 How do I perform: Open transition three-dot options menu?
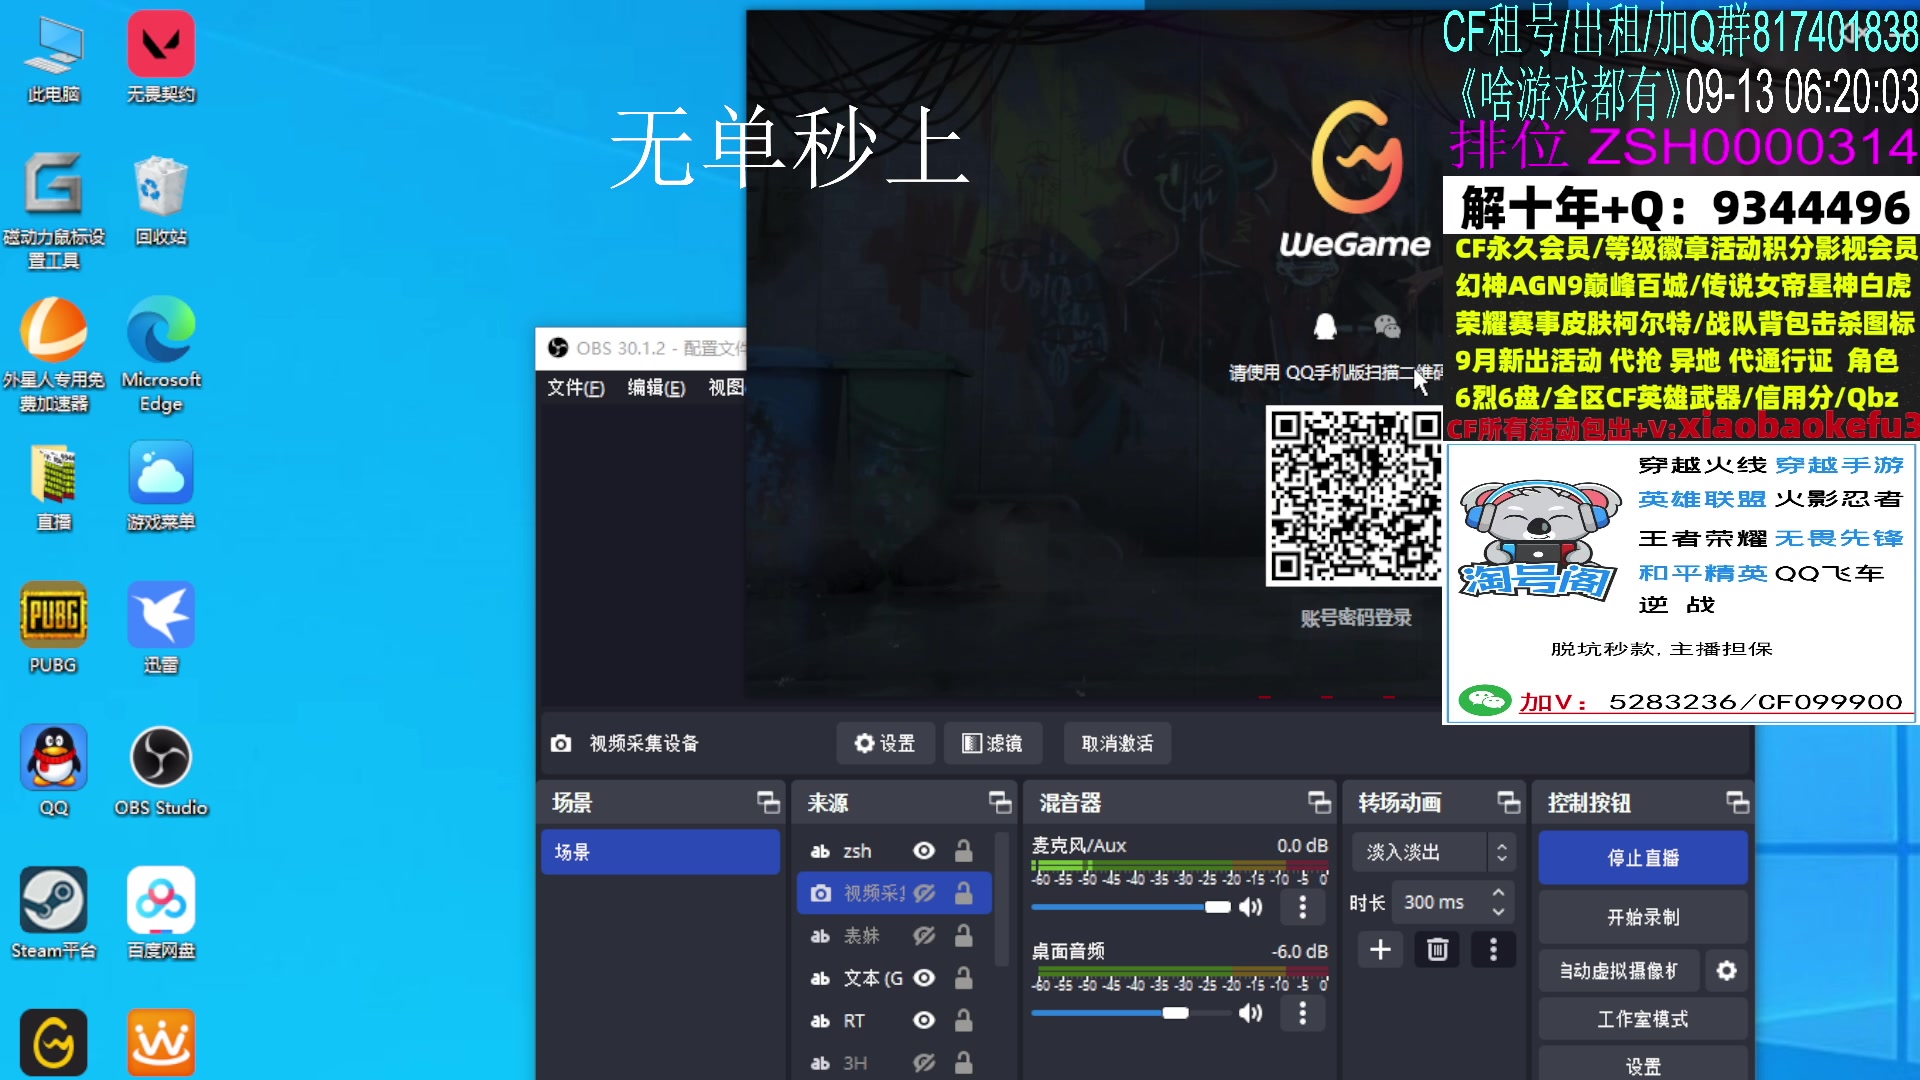point(1493,949)
